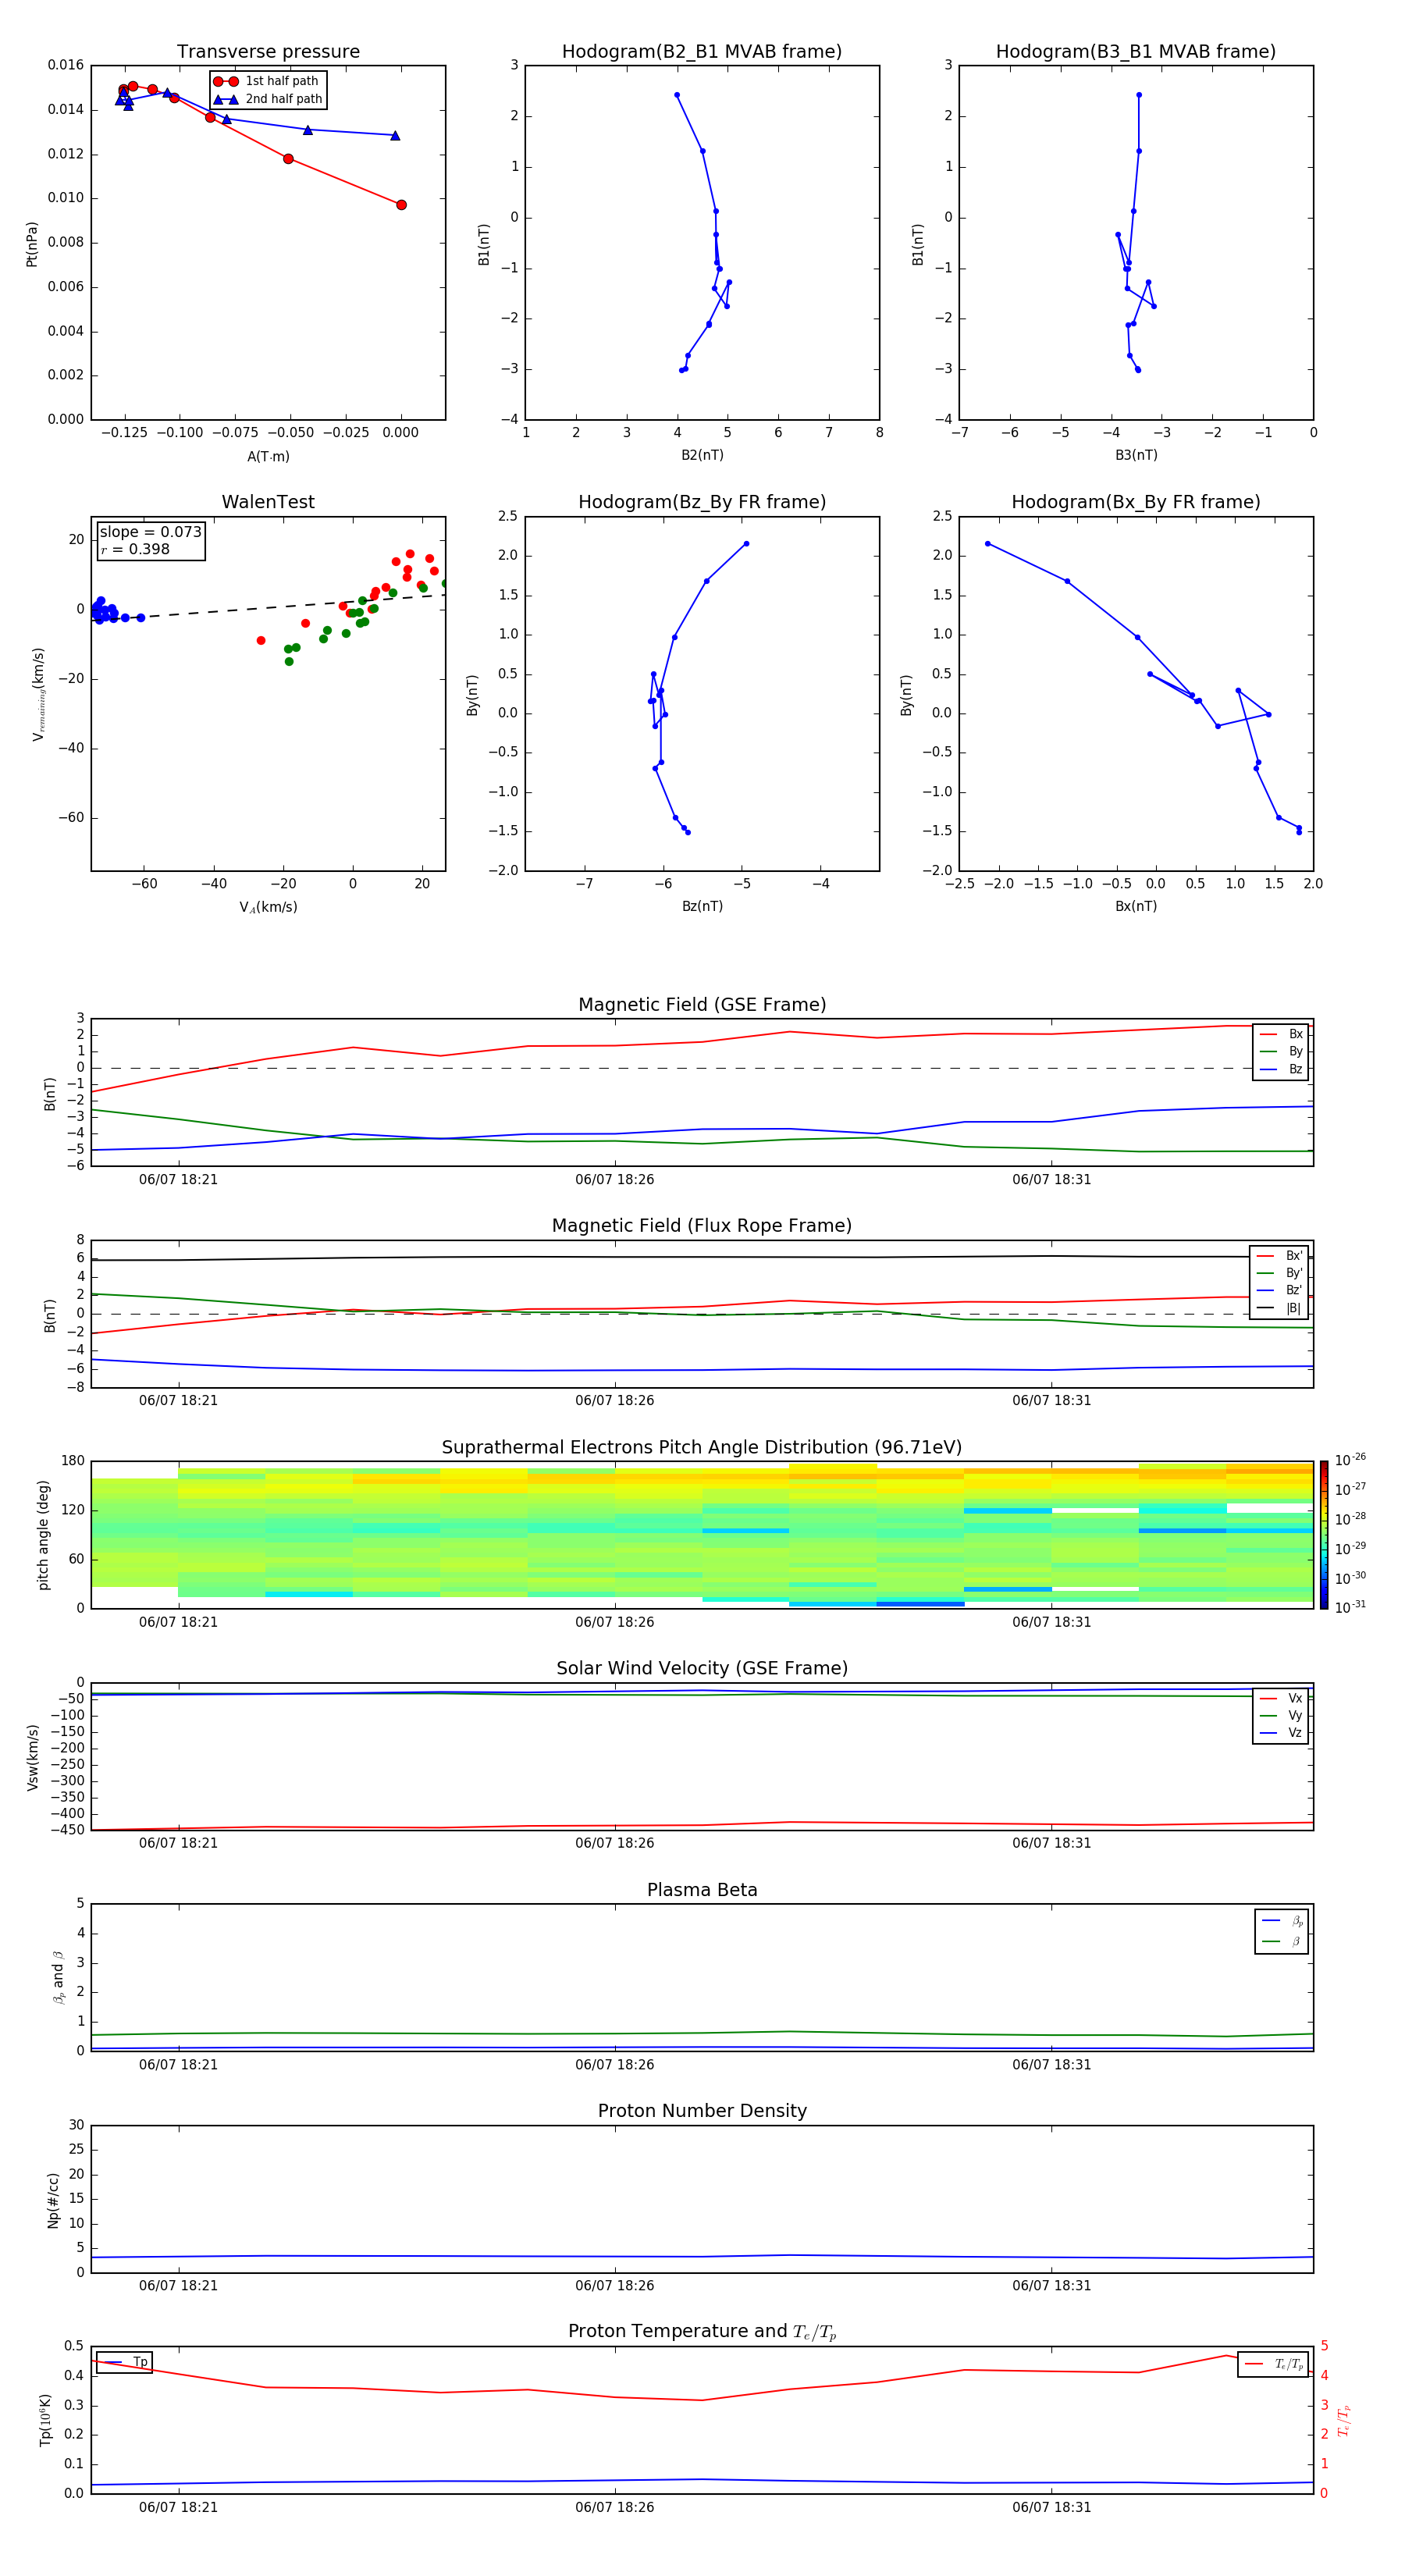
Task: Select the Bx entry in GSE legend
Action: point(1281,1034)
